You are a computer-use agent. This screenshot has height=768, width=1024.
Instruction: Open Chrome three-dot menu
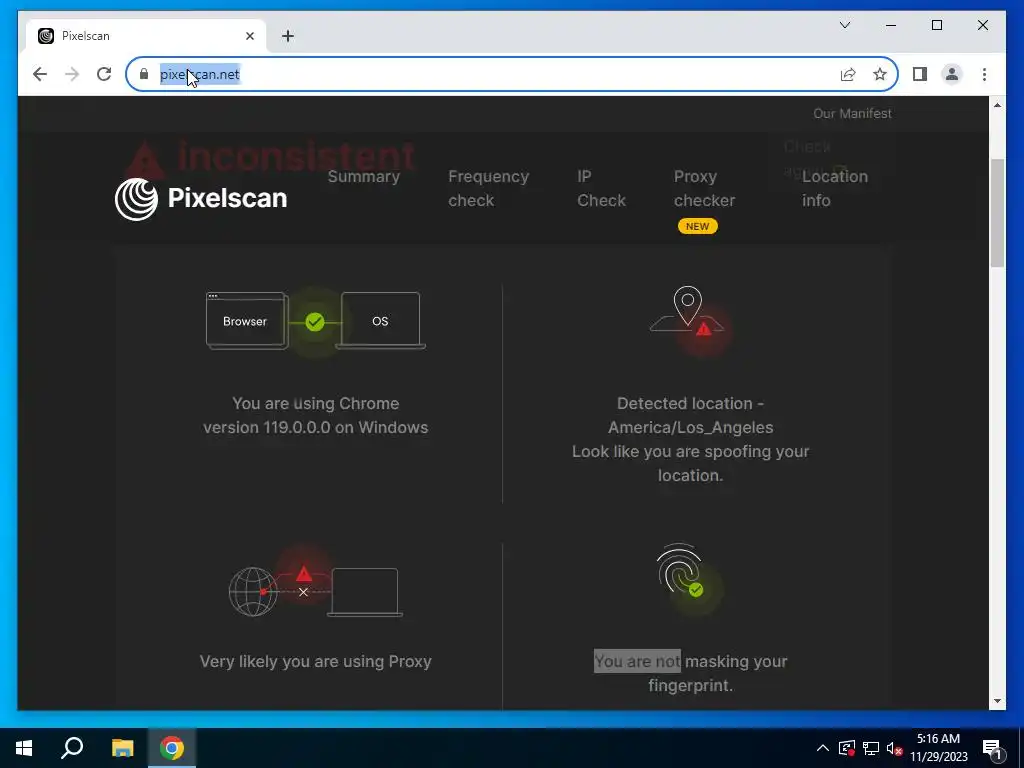point(984,74)
